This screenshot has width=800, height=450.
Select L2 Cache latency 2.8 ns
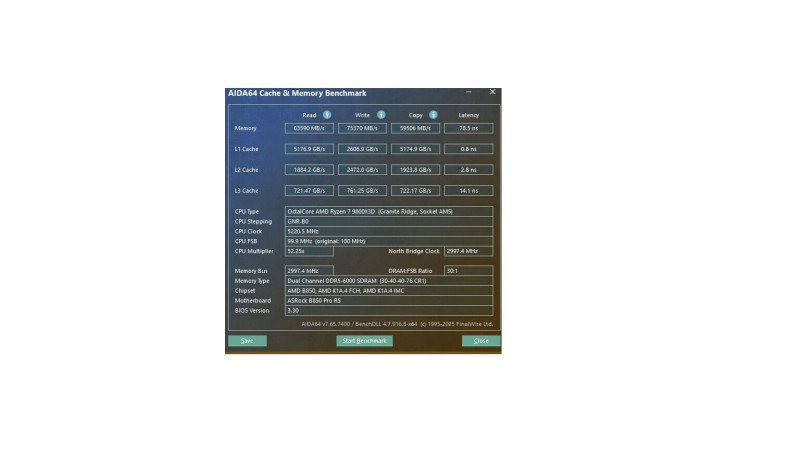[x=468, y=170]
